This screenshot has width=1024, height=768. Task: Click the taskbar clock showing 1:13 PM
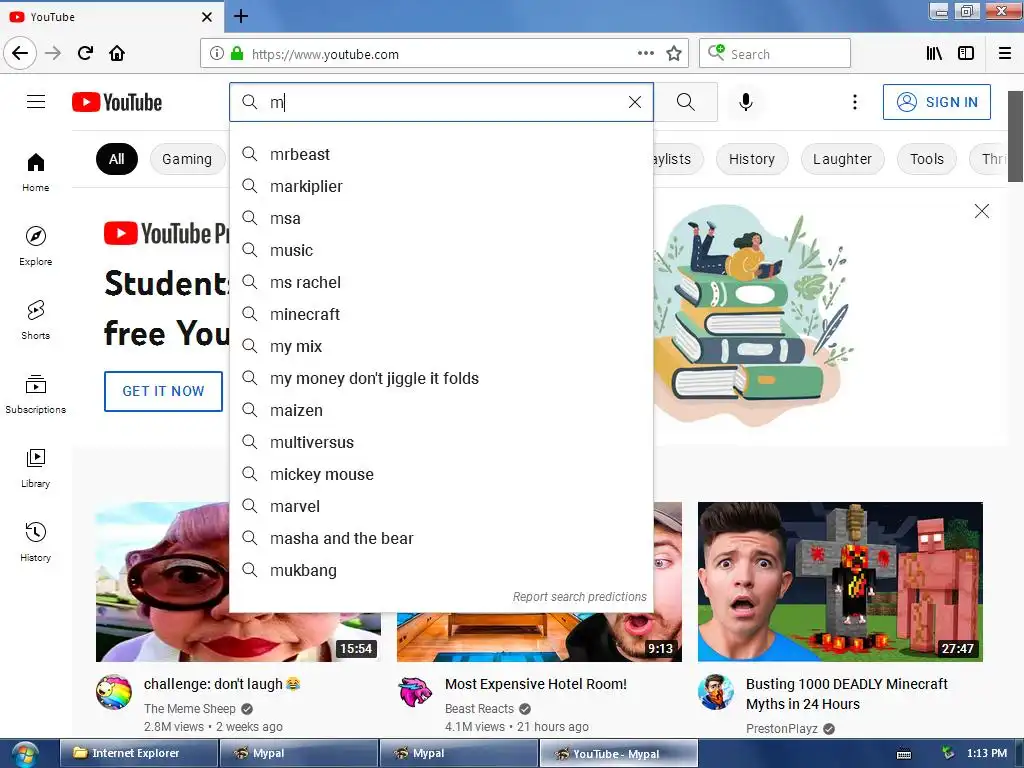tap(986, 753)
